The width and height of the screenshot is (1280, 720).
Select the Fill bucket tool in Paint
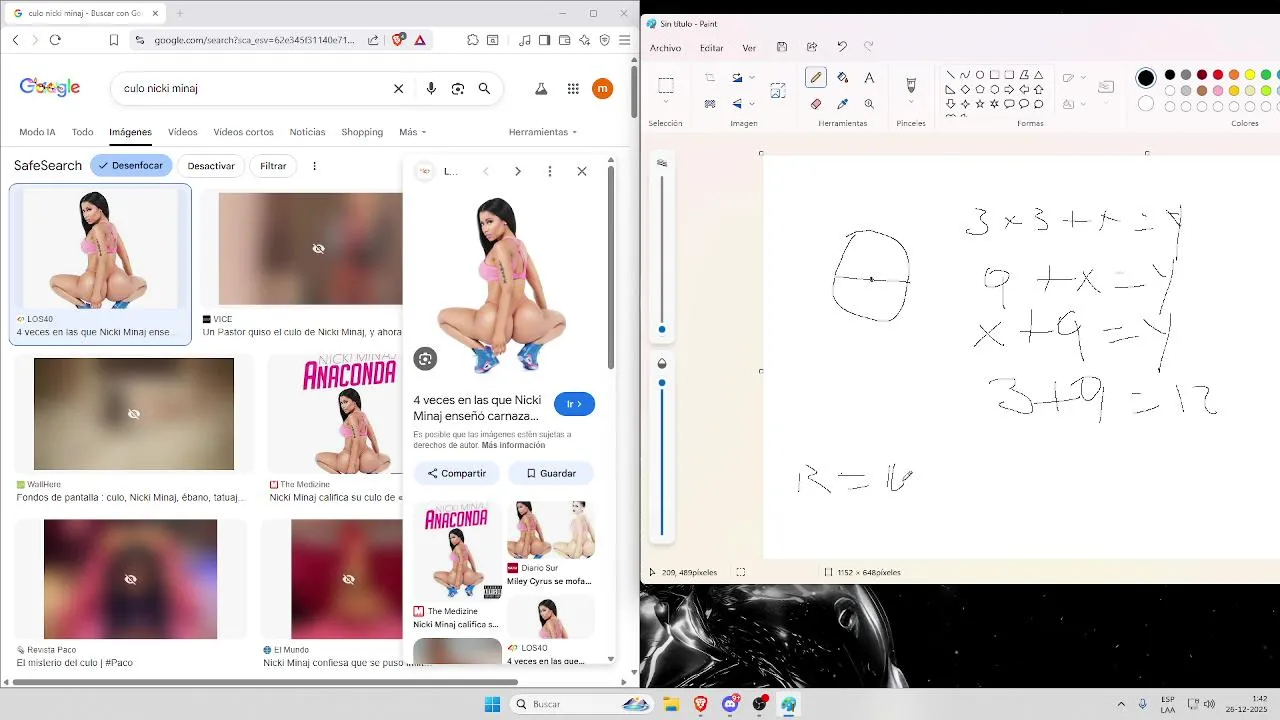click(x=842, y=77)
